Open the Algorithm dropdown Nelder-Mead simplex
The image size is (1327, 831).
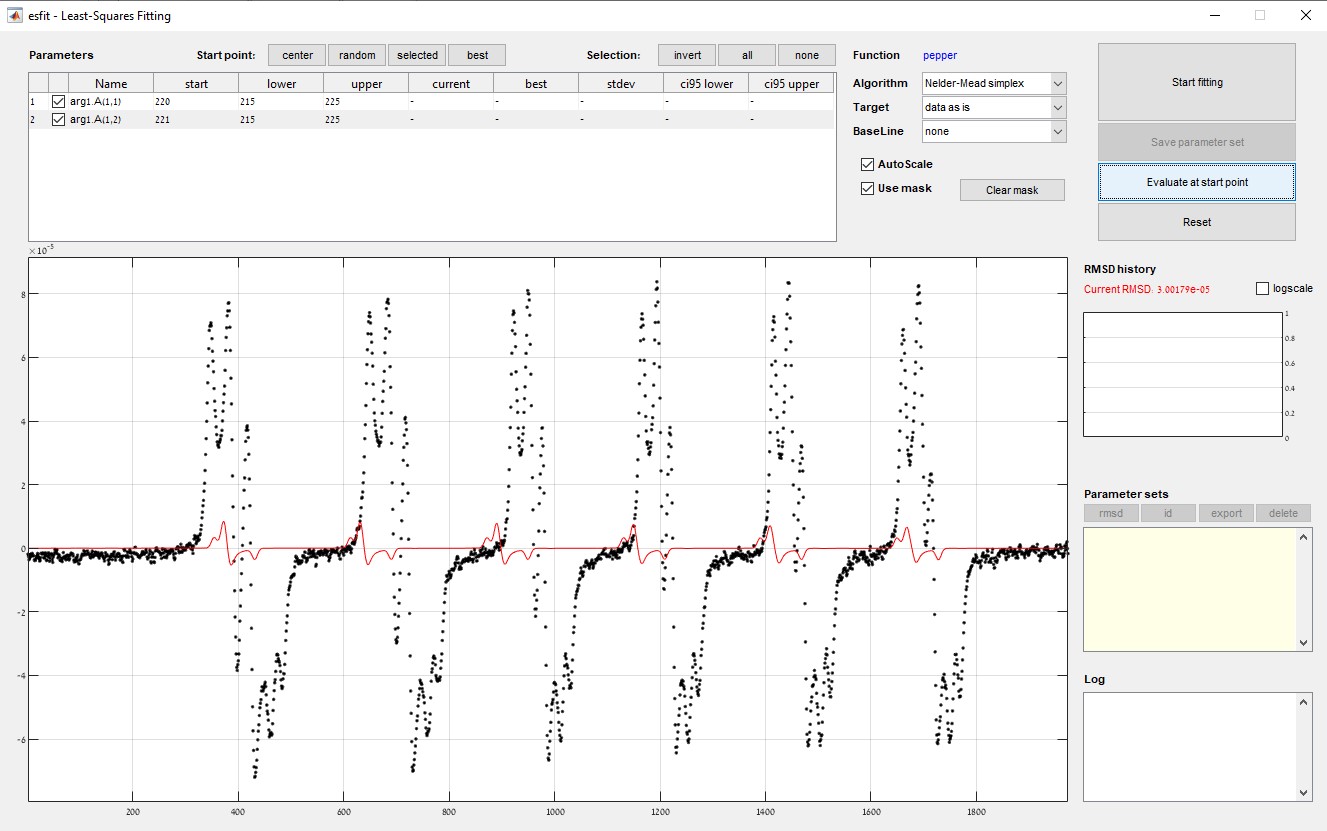[x=994, y=83]
